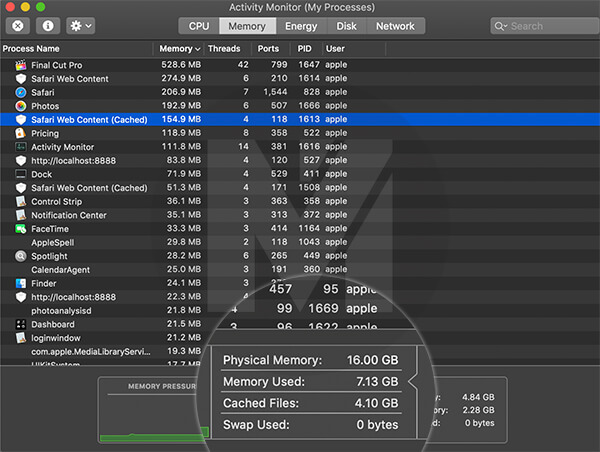Screen dimensions: 600x452
Task: Switch to the CPU tab
Action: tap(199, 26)
